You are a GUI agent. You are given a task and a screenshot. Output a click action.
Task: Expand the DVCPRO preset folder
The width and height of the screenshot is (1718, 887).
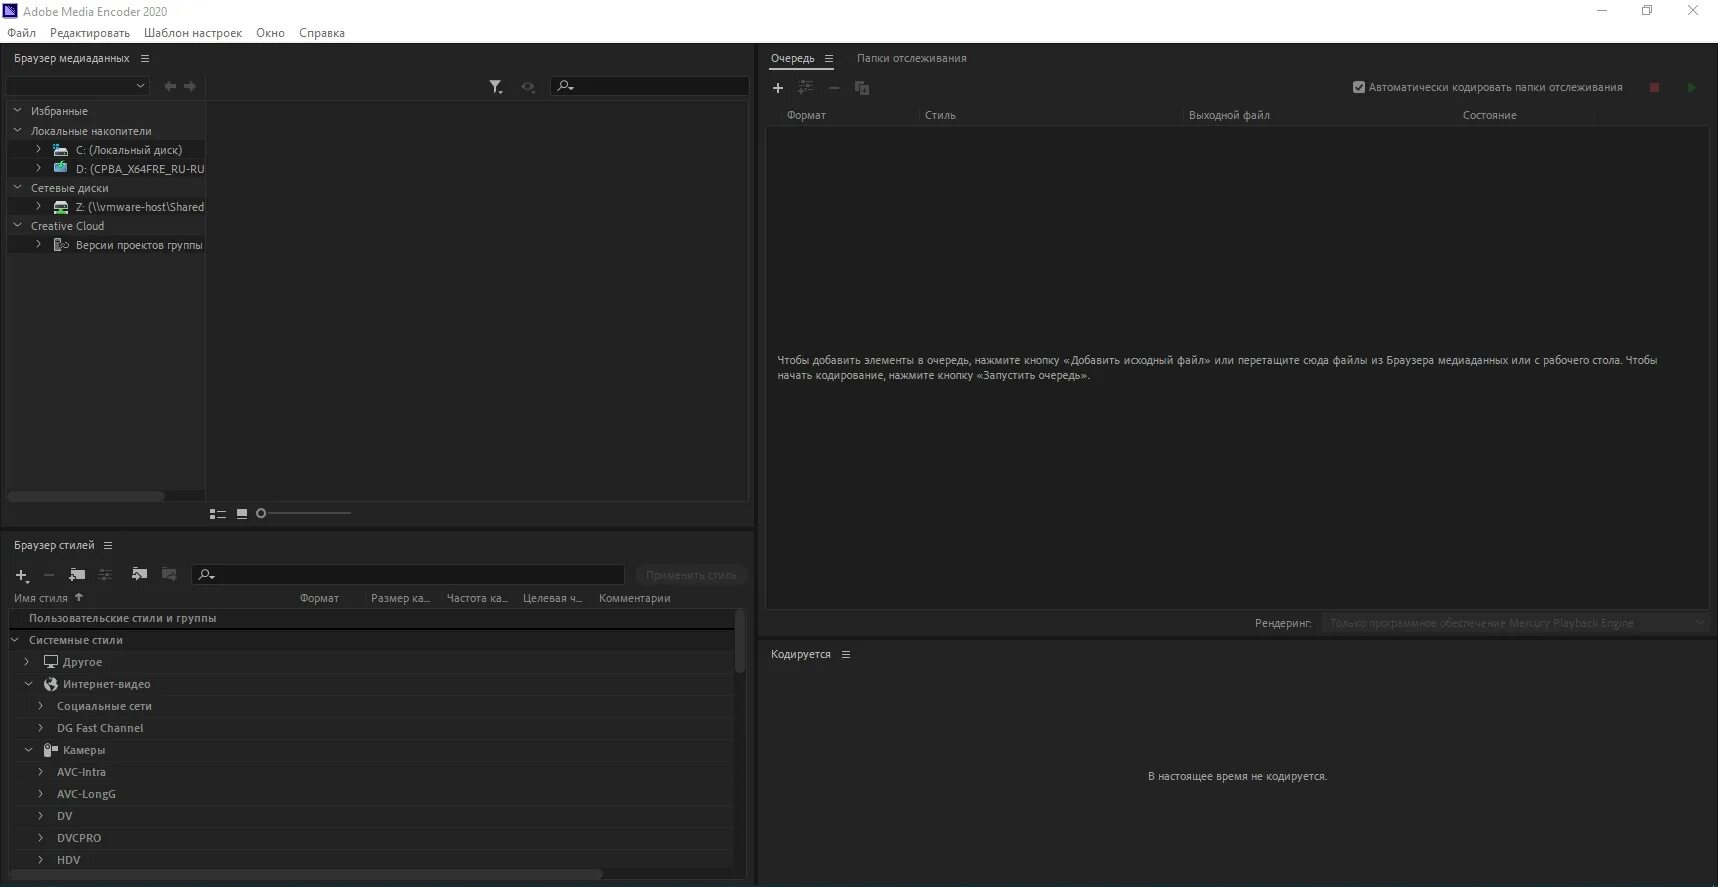tap(41, 838)
